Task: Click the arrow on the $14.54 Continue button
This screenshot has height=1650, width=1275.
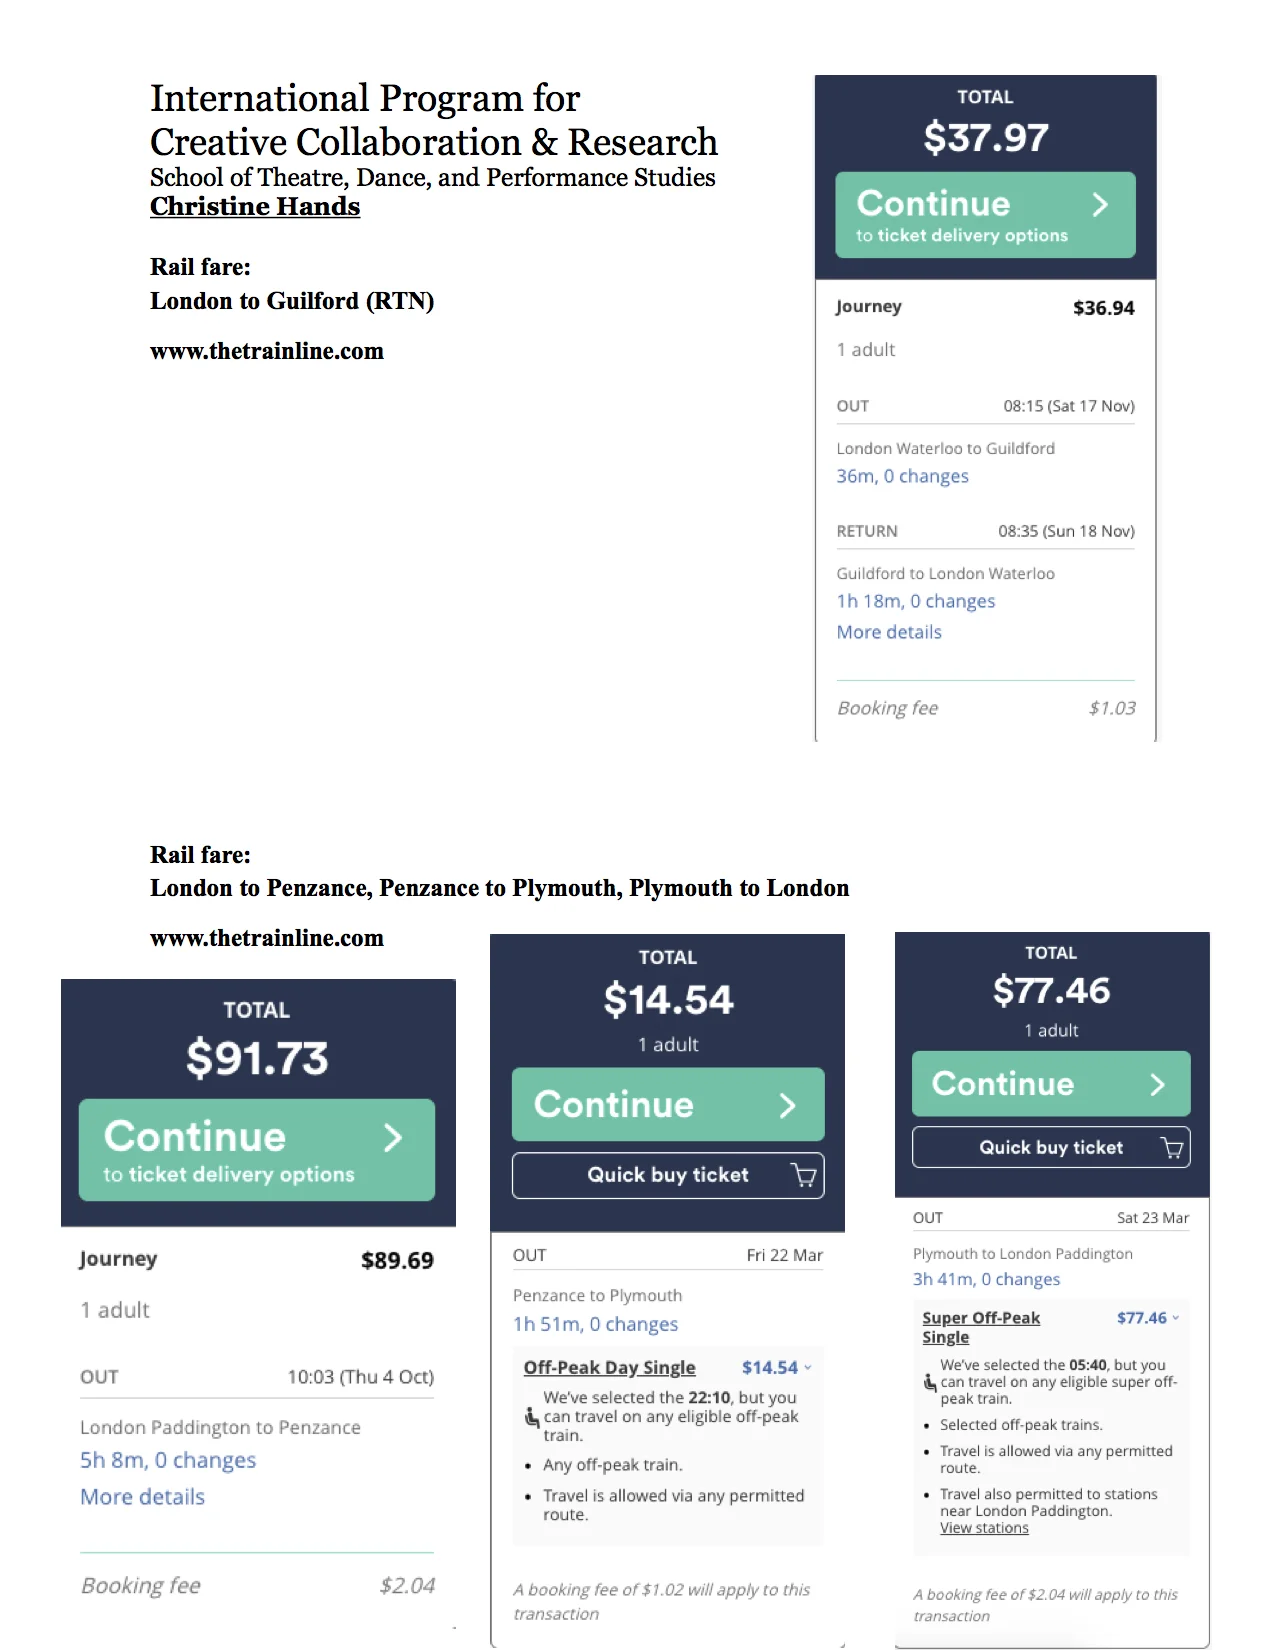Action: point(788,1105)
